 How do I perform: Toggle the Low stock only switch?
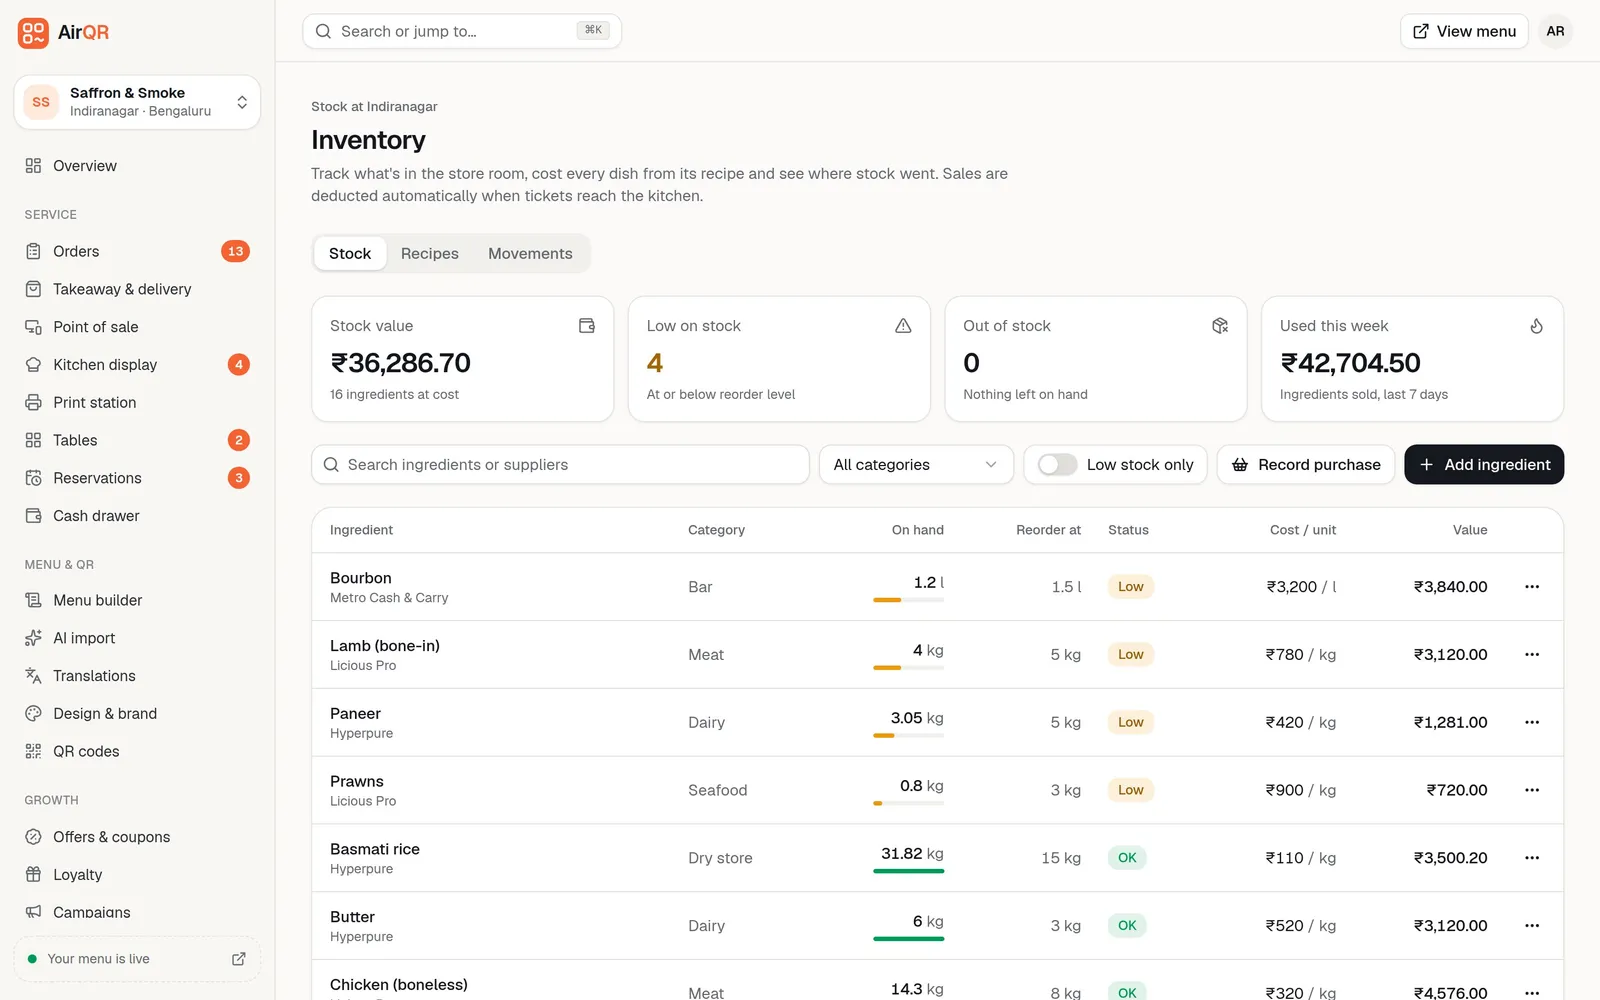coord(1057,465)
